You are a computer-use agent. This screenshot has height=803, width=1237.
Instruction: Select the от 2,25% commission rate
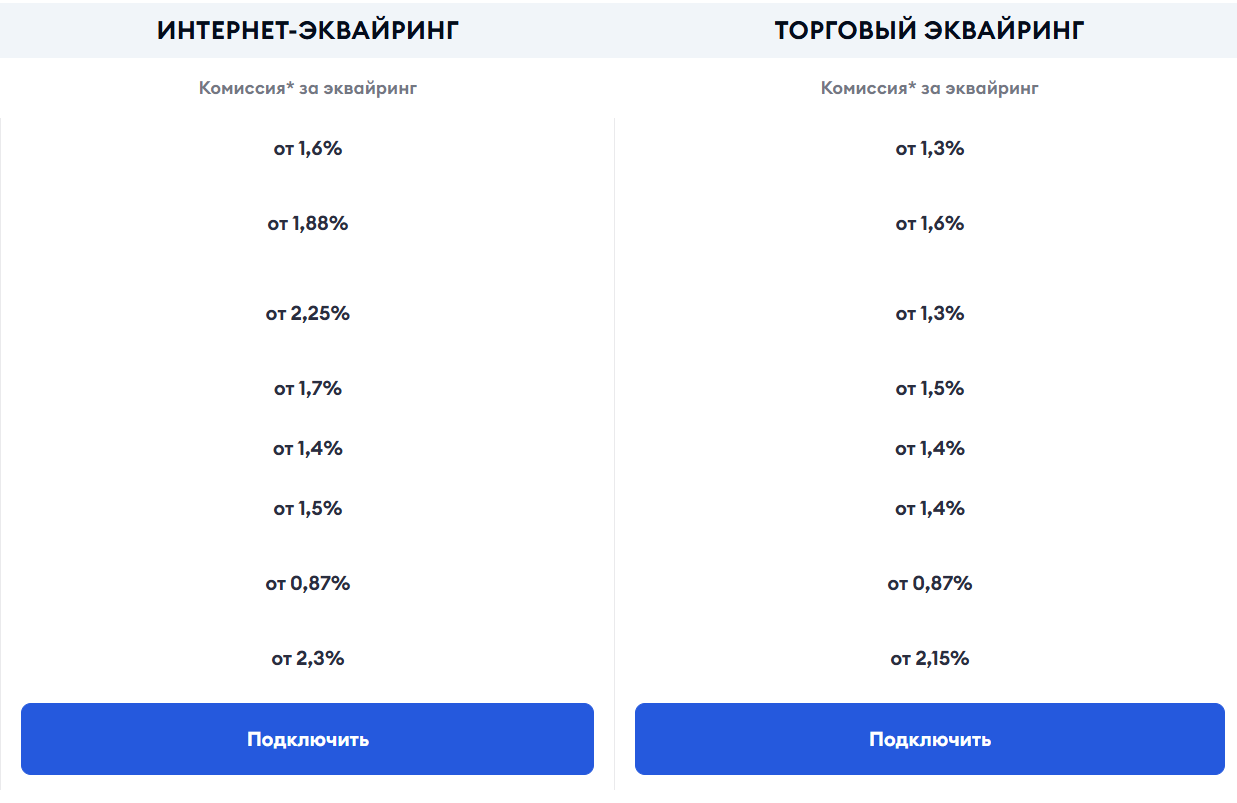coord(308,314)
